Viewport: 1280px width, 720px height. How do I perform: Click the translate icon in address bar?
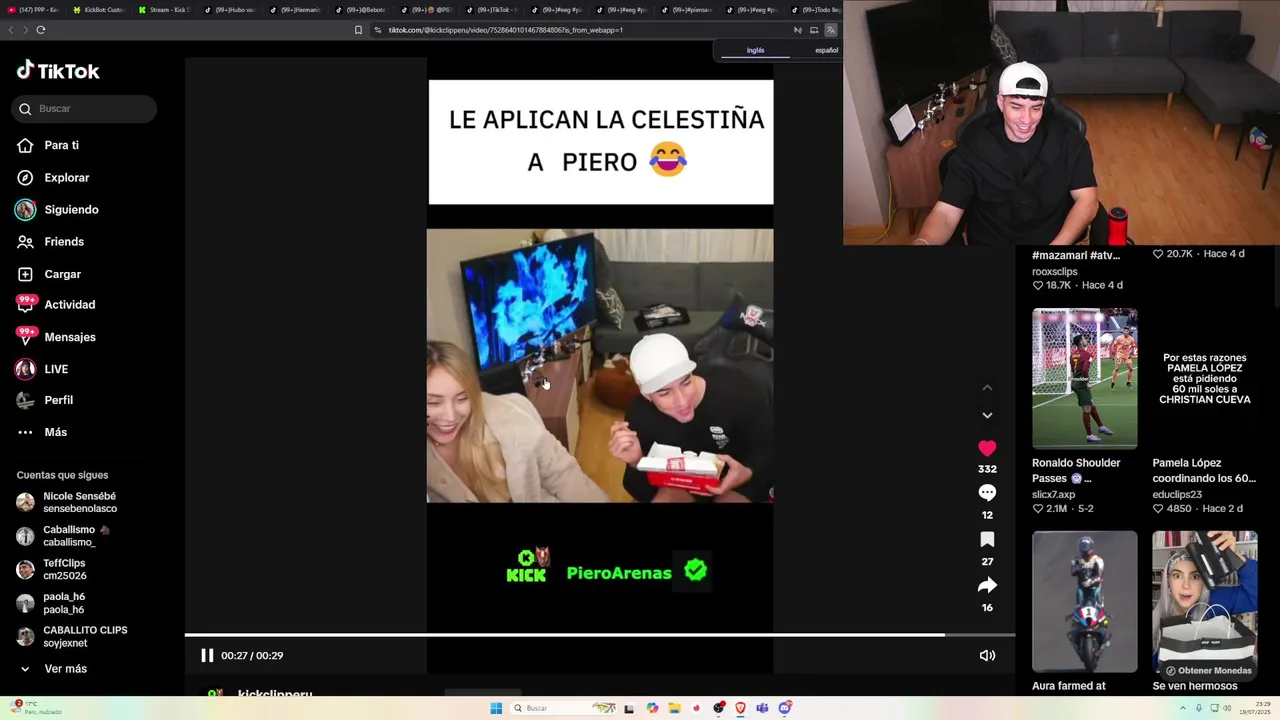pyautogui.click(x=830, y=30)
